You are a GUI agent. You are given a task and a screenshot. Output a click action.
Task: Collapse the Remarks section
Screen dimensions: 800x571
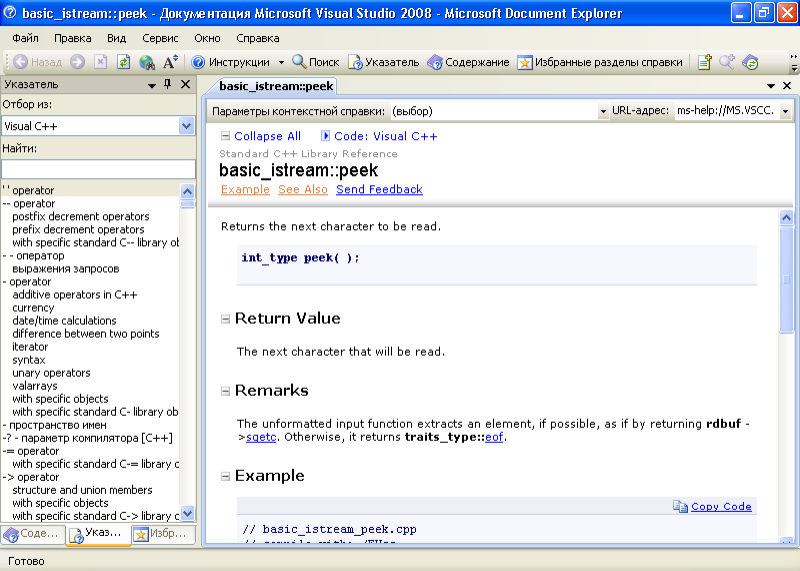point(225,391)
